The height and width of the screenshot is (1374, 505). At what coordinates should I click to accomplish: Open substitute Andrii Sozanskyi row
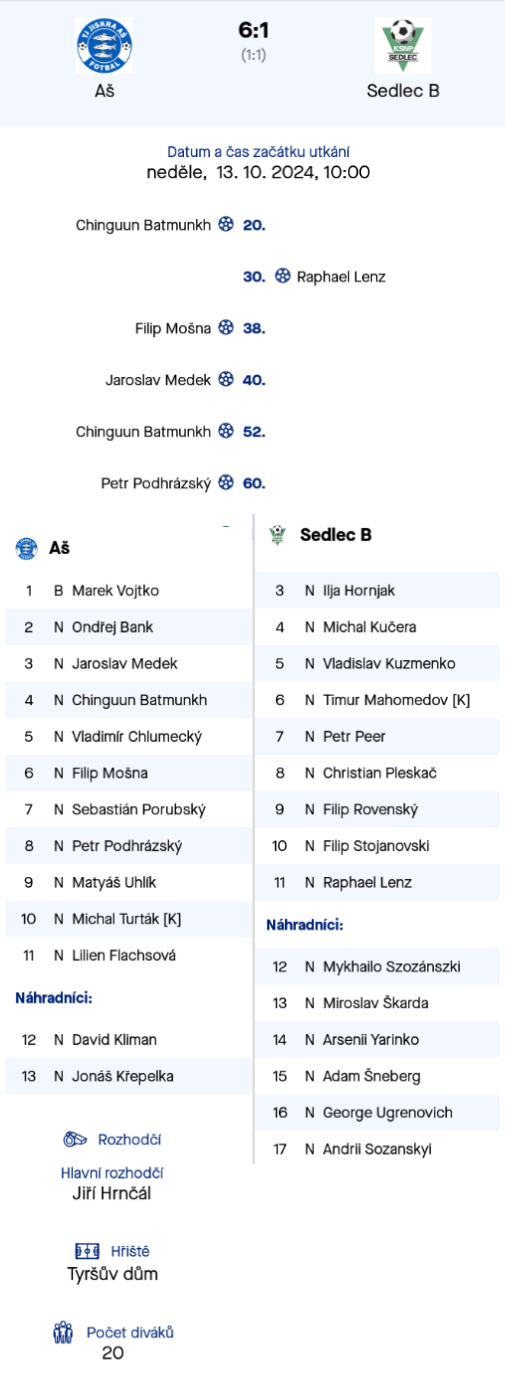(377, 1149)
